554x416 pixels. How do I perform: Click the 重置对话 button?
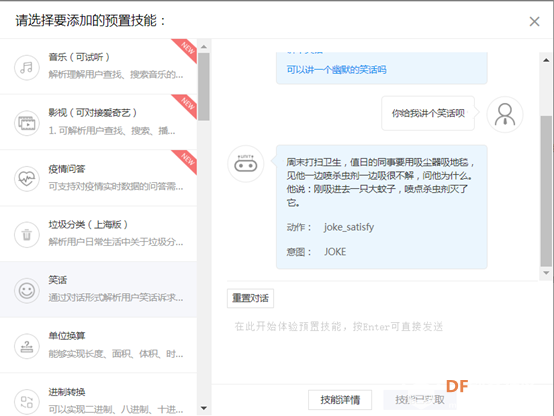click(250, 298)
